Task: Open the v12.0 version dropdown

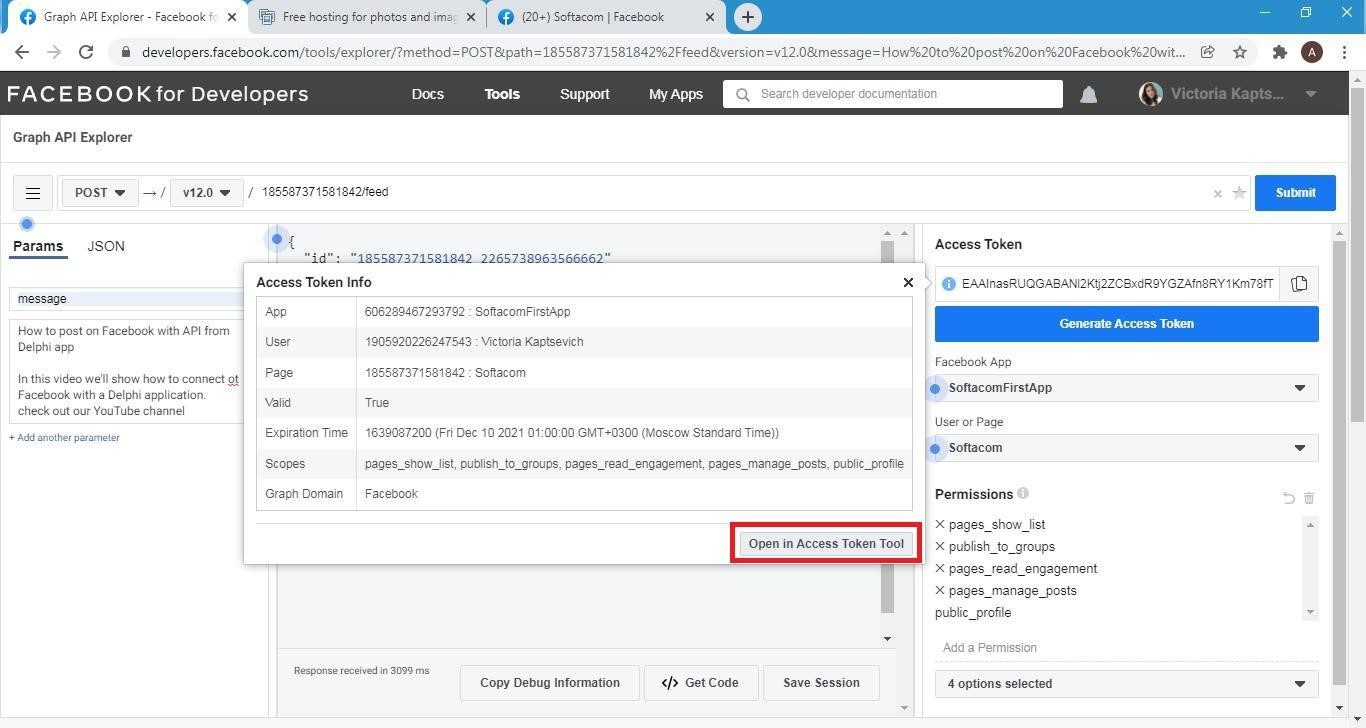Action: (x=207, y=193)
